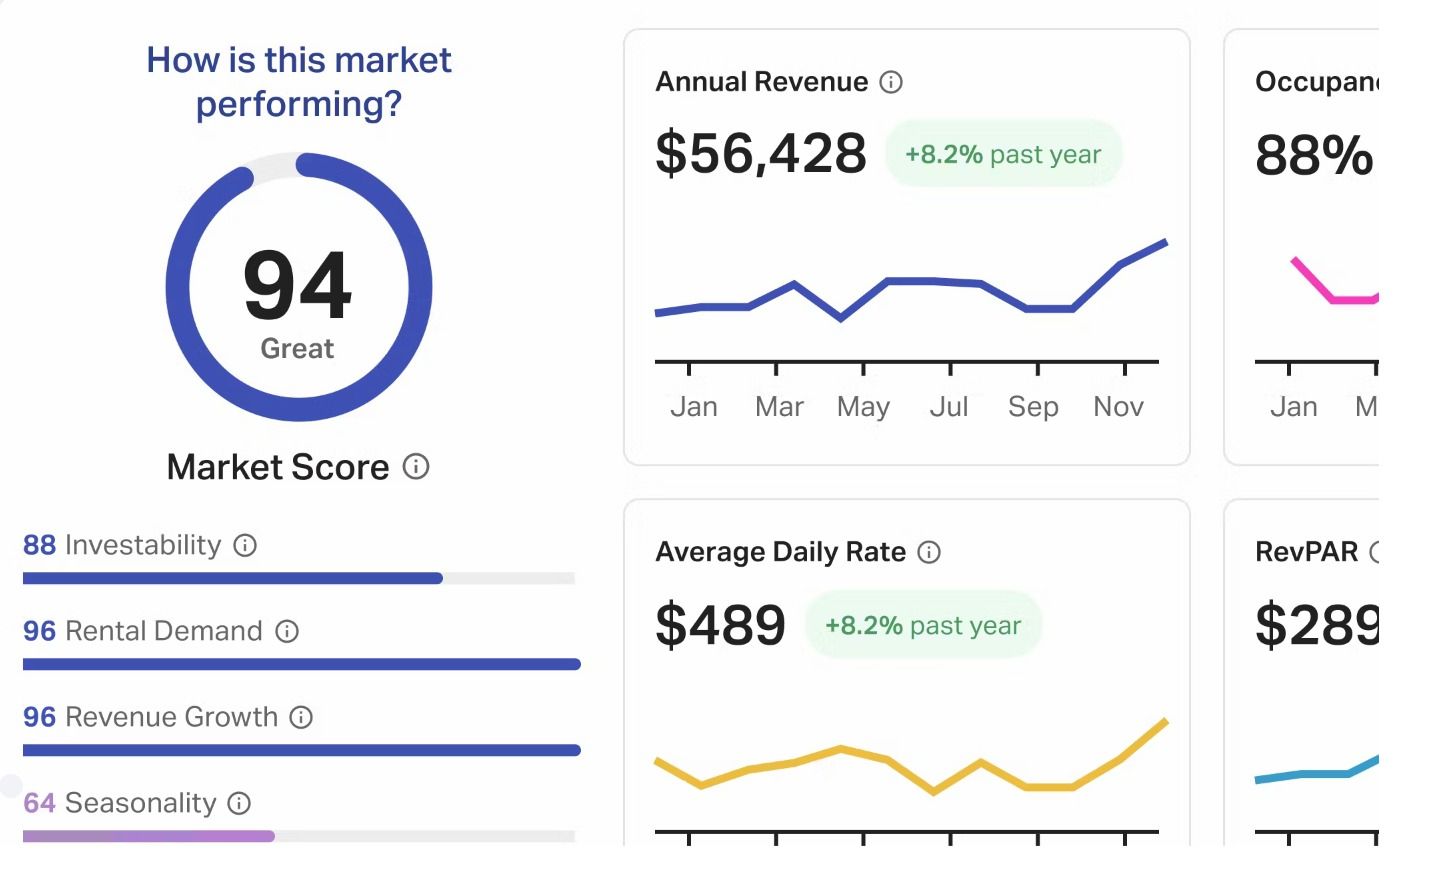Click the Average Daily Rate card title
This screenshot has width=1444, height=870.
[x=781, y=552]
